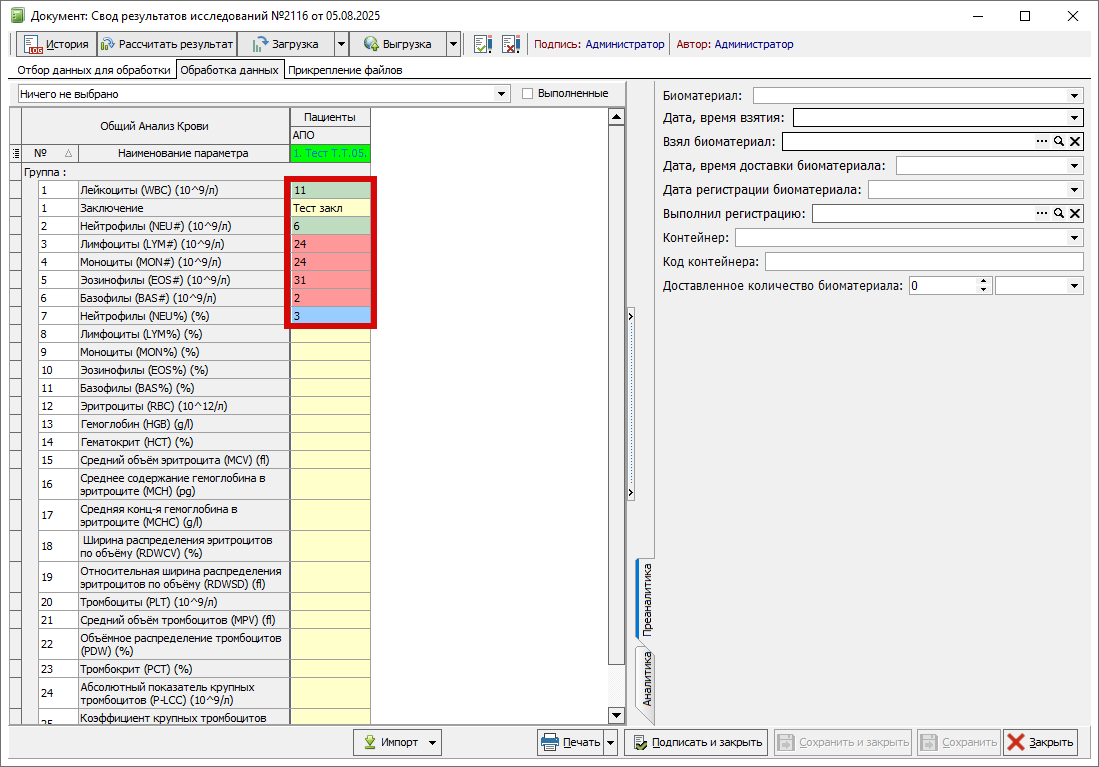Viewport: 1099px width, 767px height.
Task: Click the Общий Анализ Крови header
Action: point(155,126)
